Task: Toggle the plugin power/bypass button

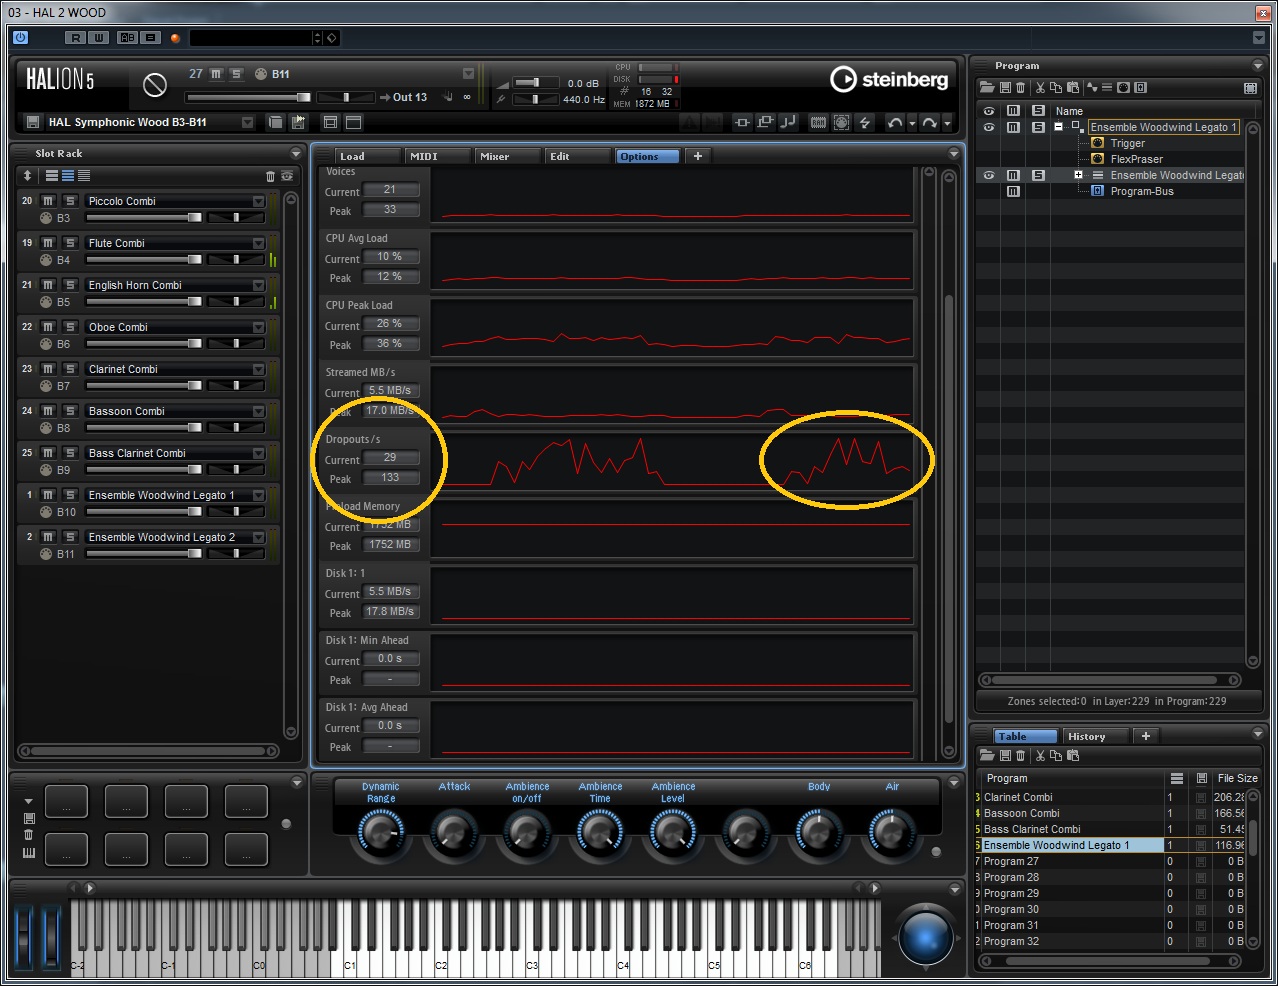Action: 20,38
